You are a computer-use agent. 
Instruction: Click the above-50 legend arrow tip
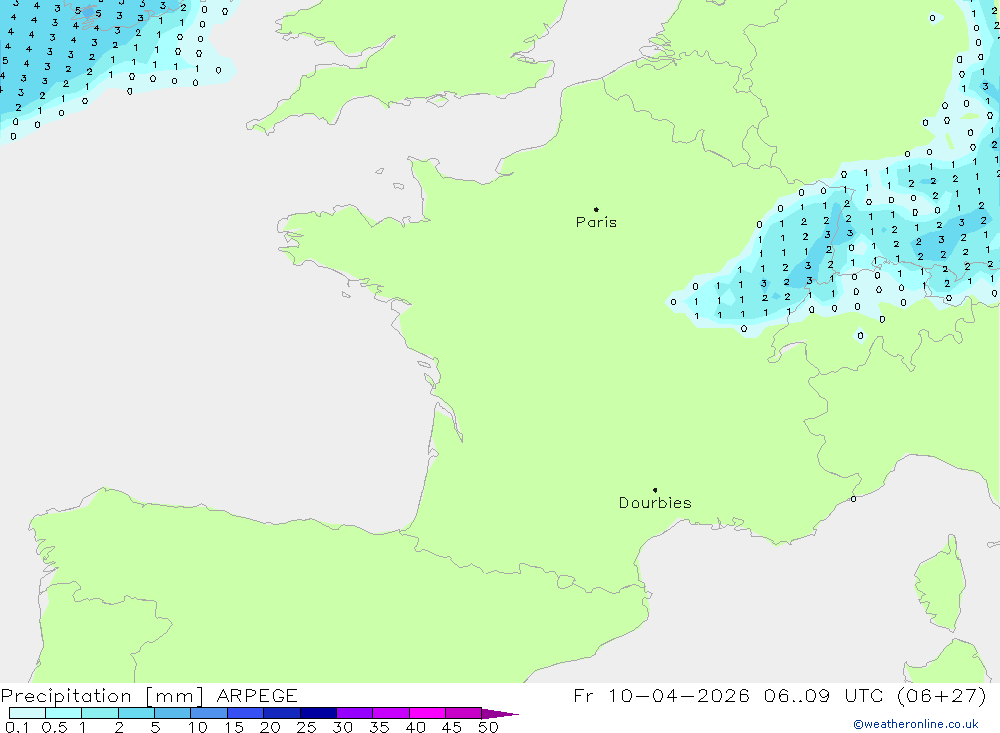(500, 714)
